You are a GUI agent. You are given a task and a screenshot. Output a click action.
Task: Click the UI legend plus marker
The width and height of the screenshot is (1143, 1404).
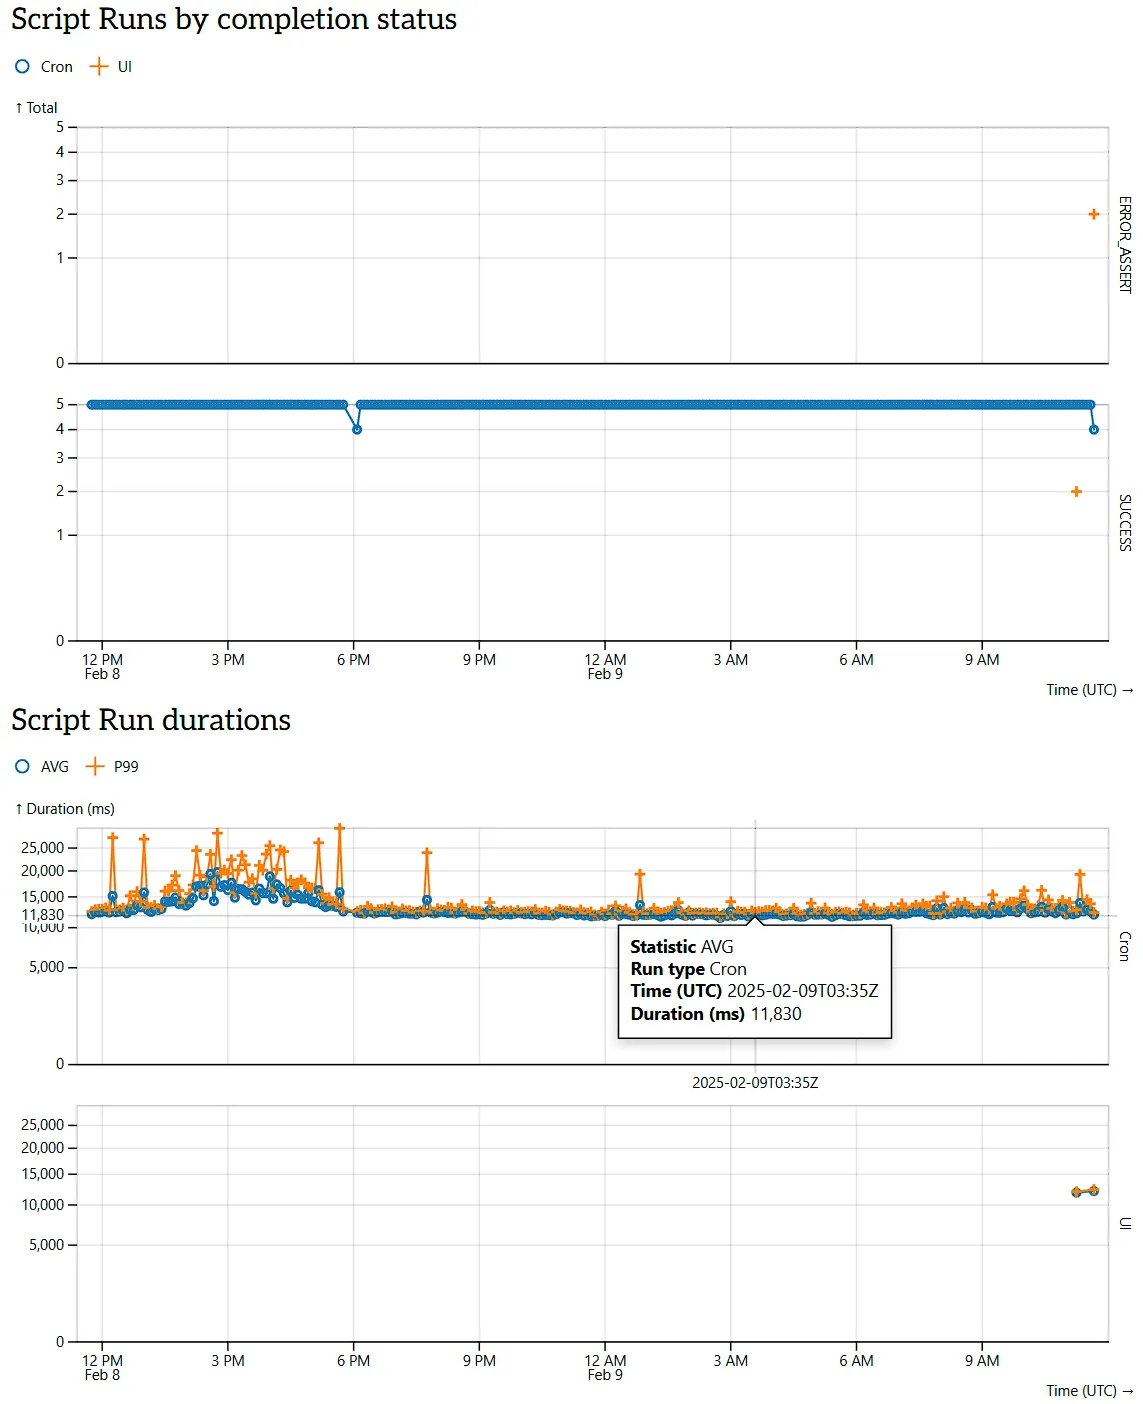coord(98,67)
